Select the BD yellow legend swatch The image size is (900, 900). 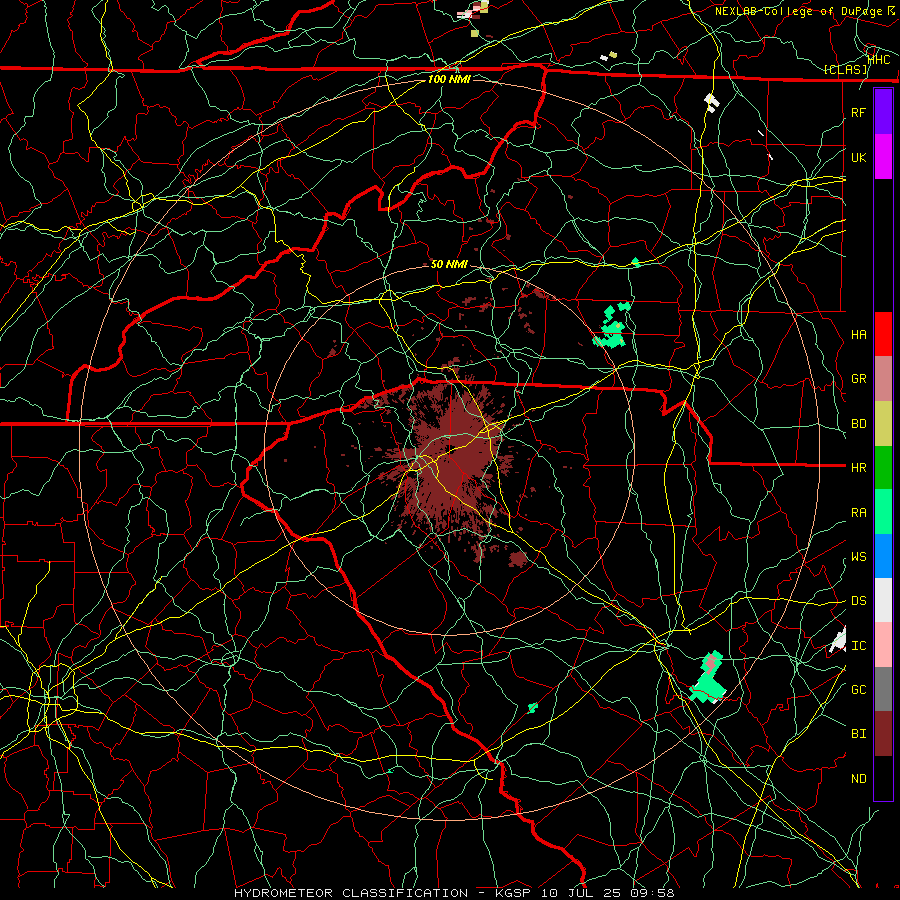pyautogui.click(x=883, y=424)
